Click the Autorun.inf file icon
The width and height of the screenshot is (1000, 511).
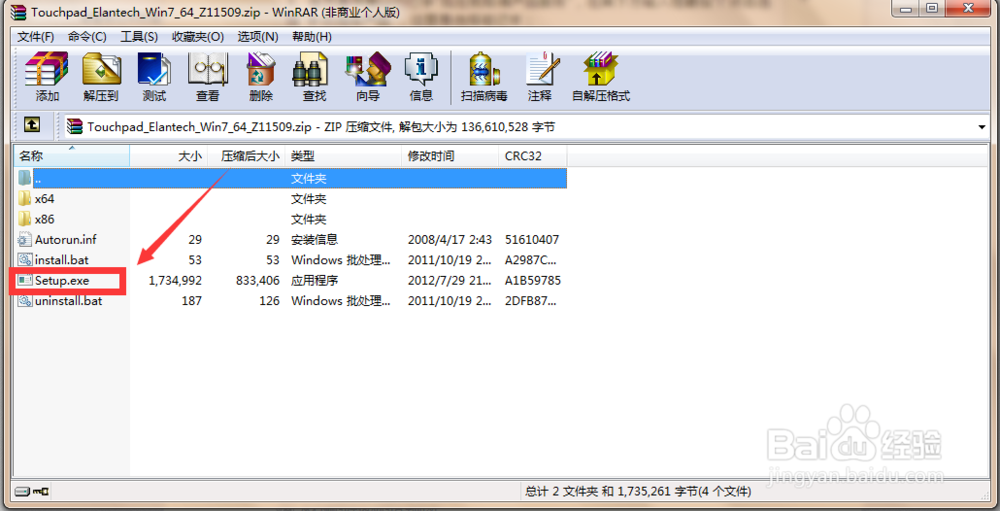pyautogui.click(x=25, y=240)
